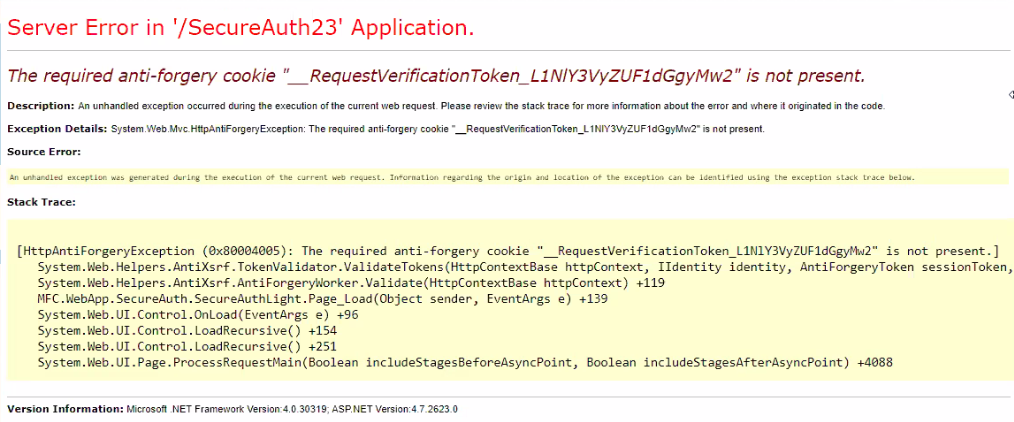The height and width of the screenshot is (422, 1014).
Task: Click the Control.LoadRecursive() +251 line
Action: pos(187,346)
